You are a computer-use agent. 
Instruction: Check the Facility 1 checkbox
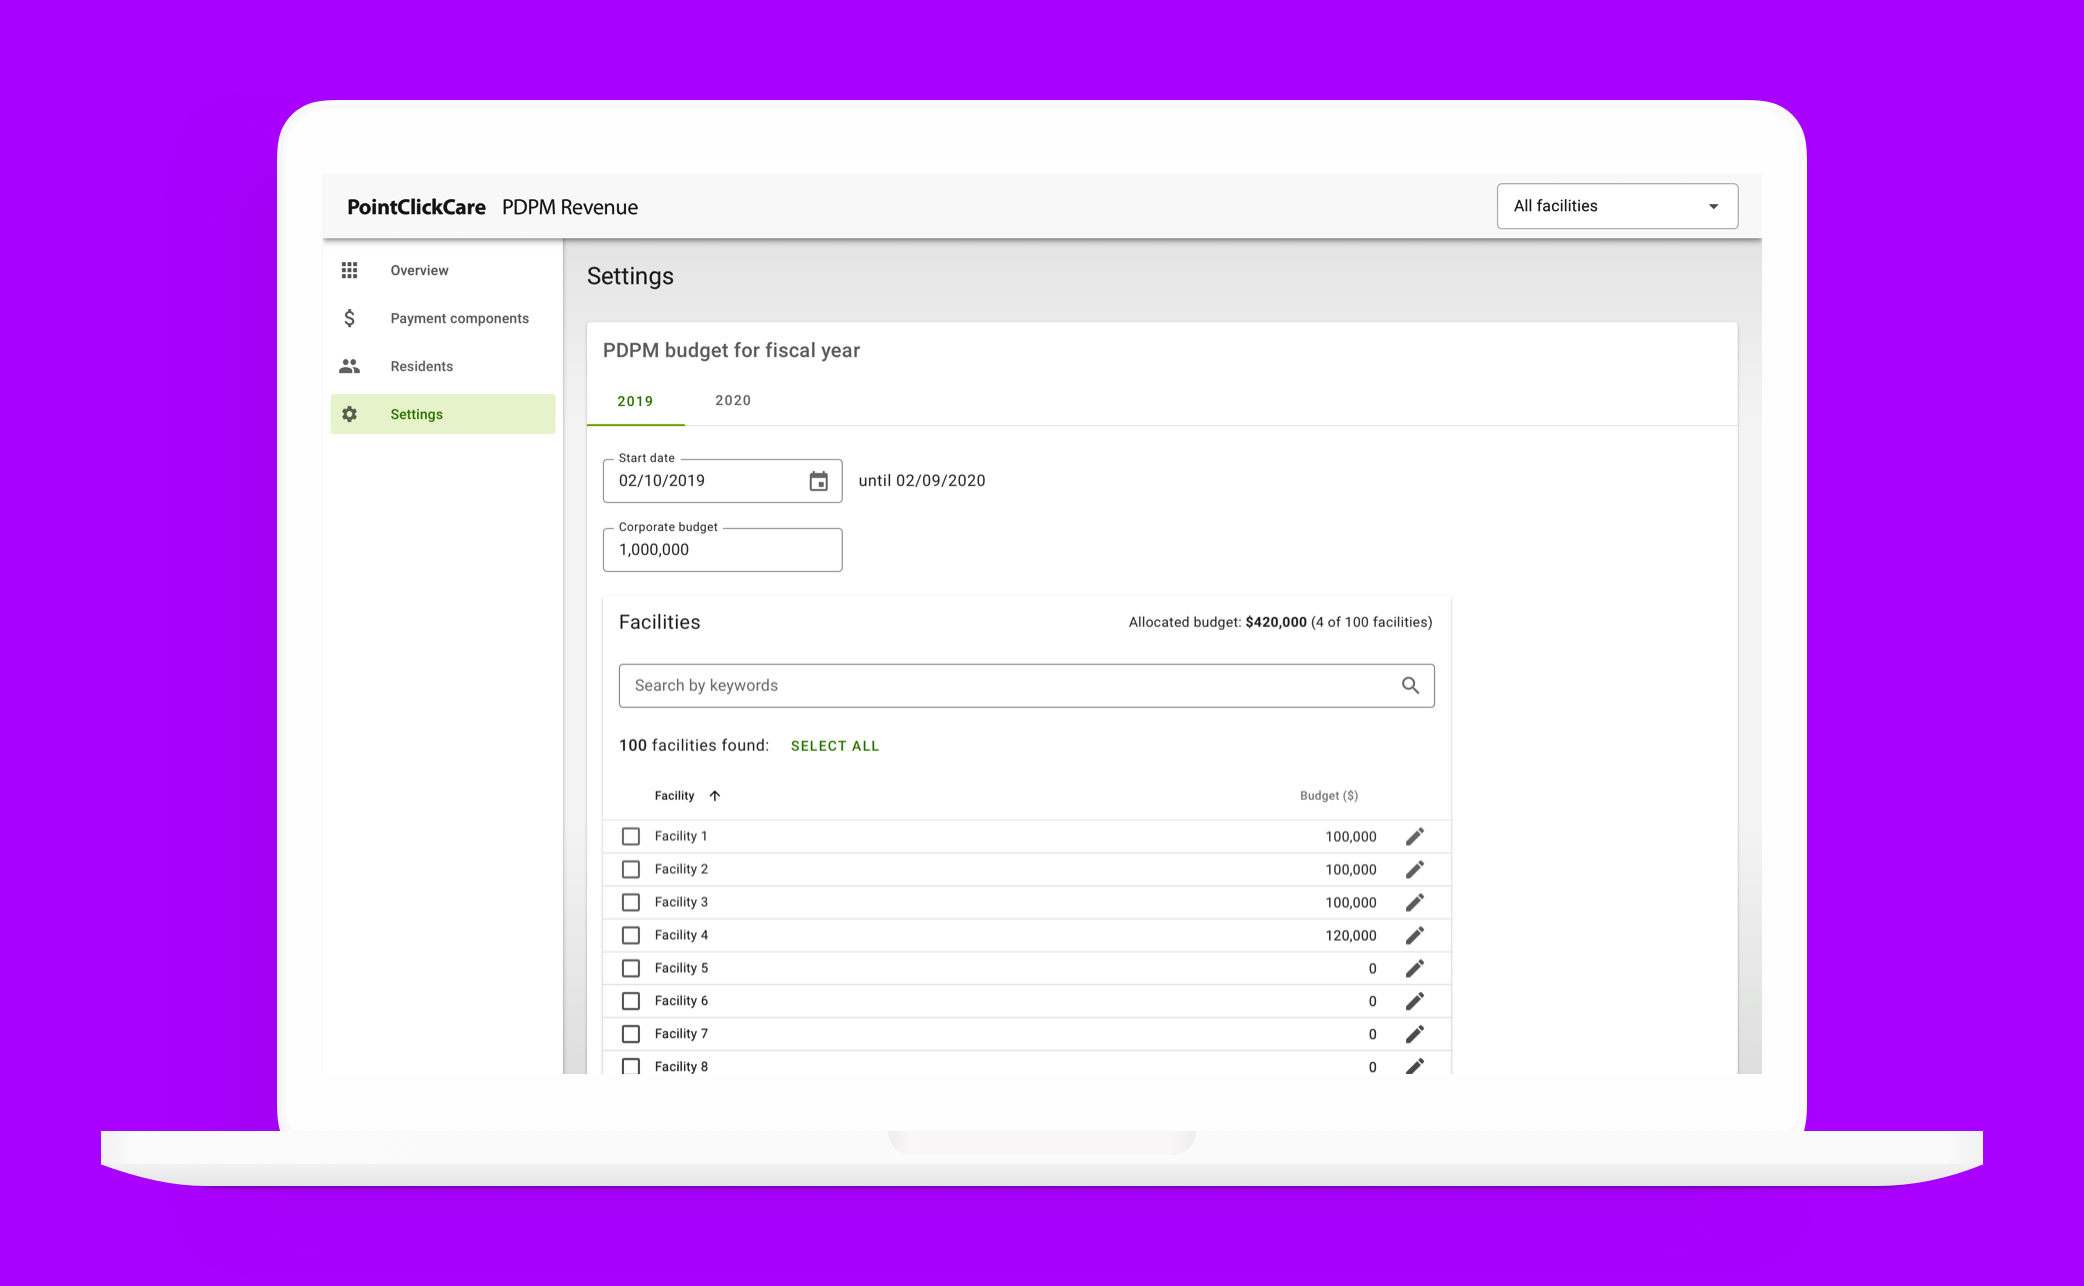[x=631, y=836]
